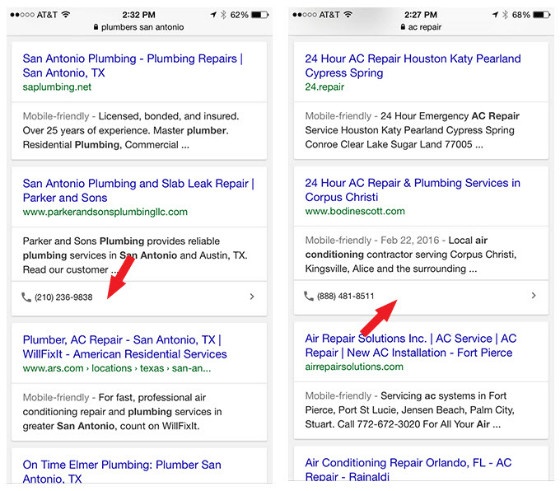Screen dimensions: 560x491
Task: Tap the plumbers san antonio address bar
Action: [x=139, y=27]
